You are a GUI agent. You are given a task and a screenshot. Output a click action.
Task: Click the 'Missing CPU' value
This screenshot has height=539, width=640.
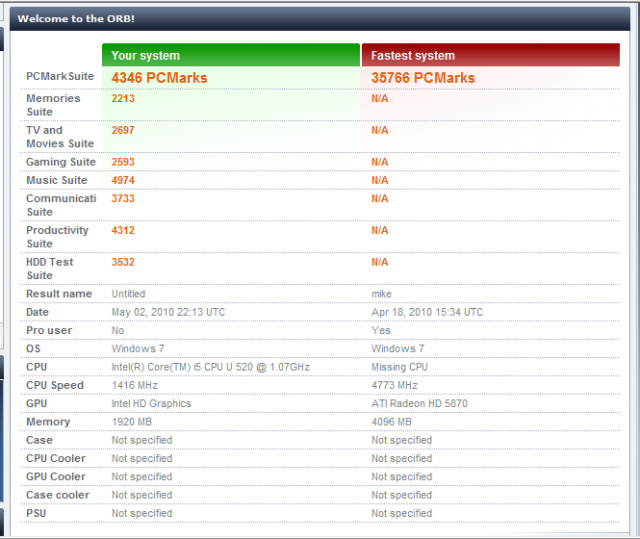(x=399, y=367)
